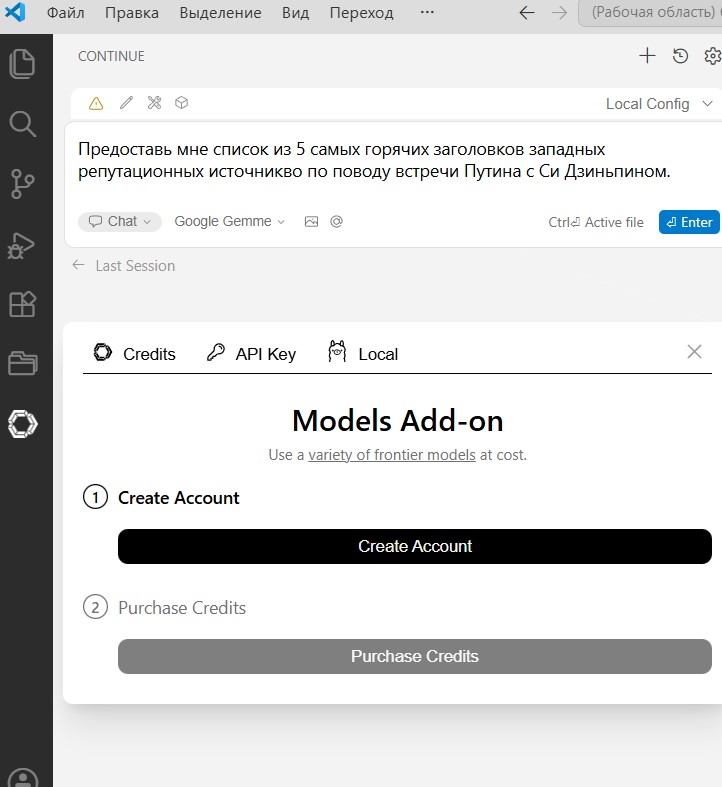Open Continue session history icon
This screenshot has height=787, width=722.
point(680,56)
